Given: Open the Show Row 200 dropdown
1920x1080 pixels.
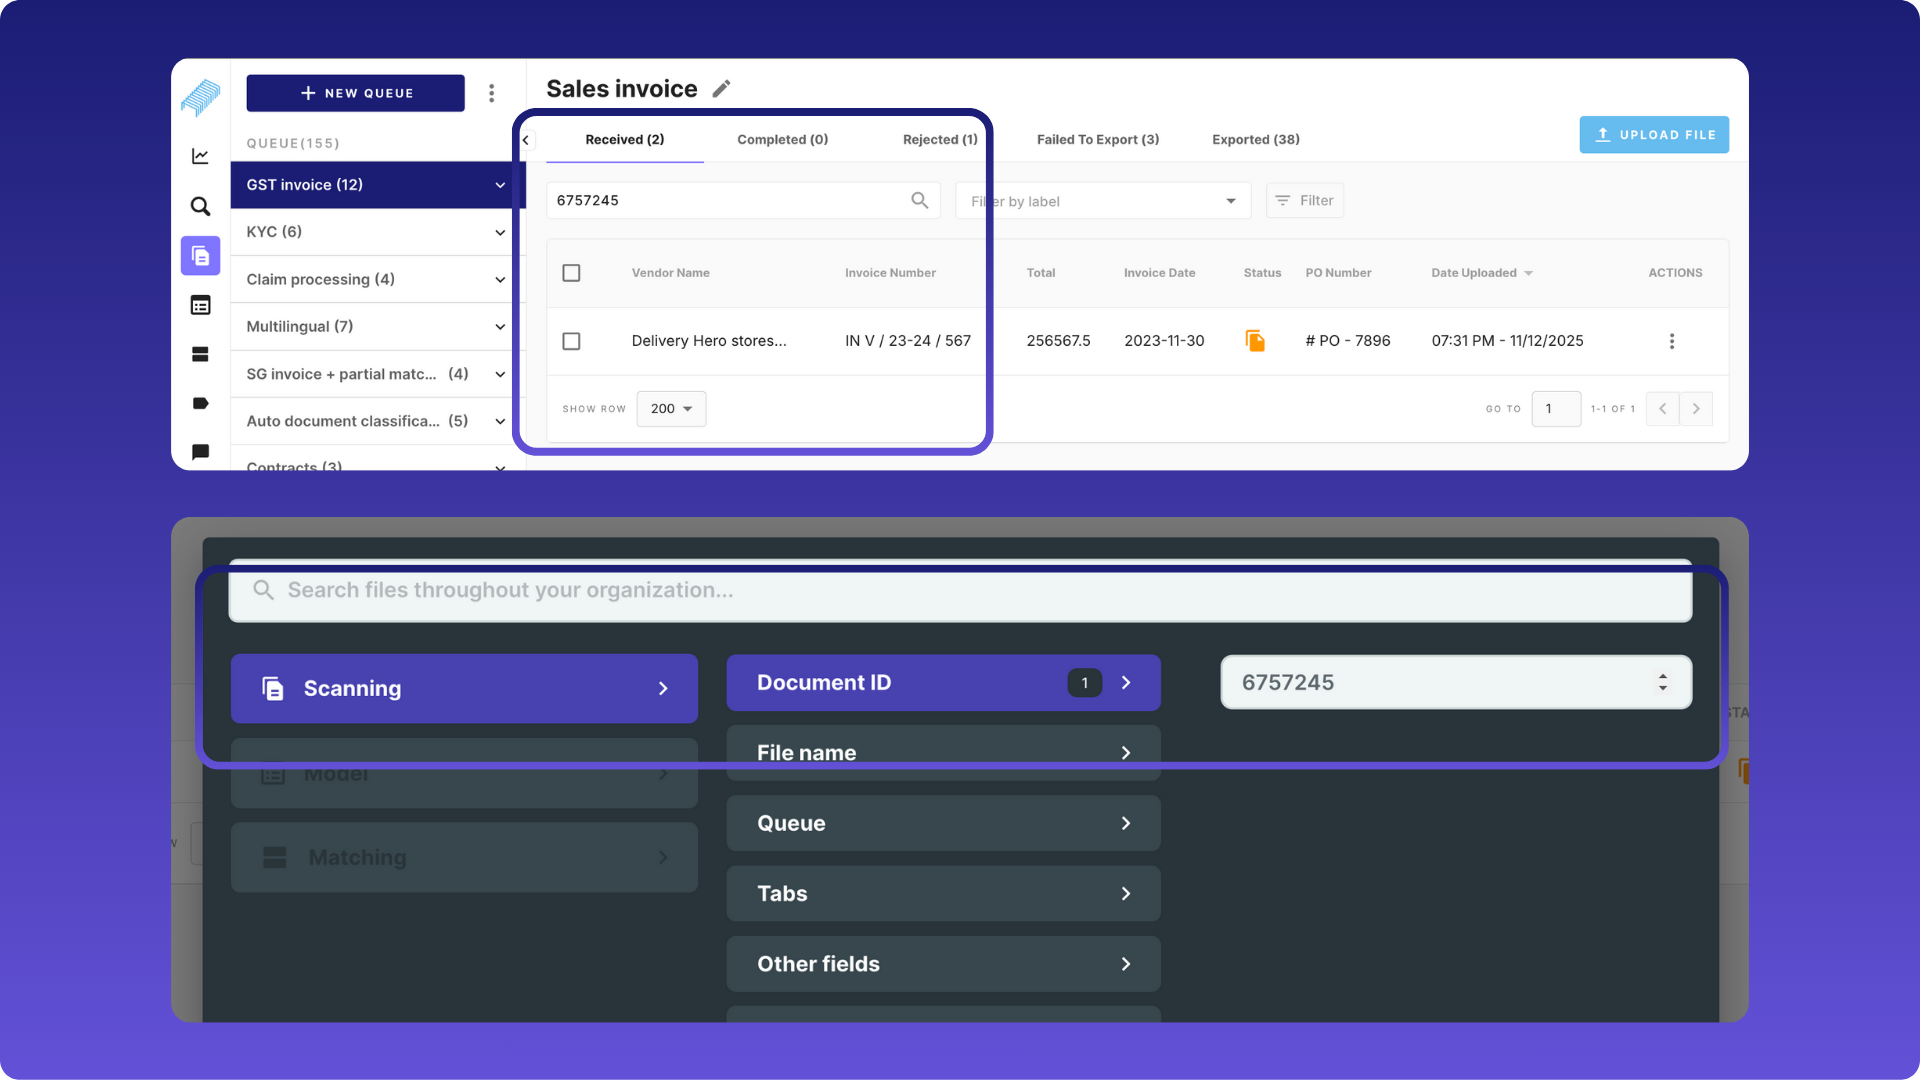Looking at the screenshot, I should point(671,409).
